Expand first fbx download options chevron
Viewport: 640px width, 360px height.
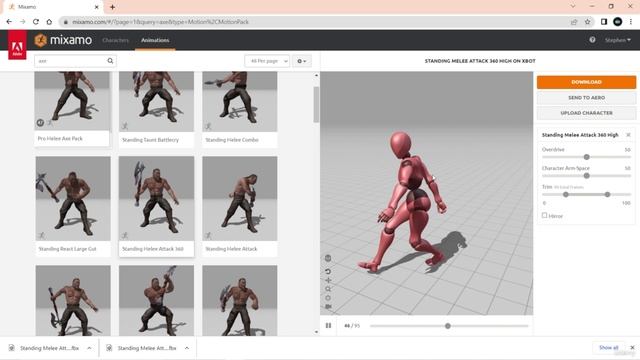89,348
